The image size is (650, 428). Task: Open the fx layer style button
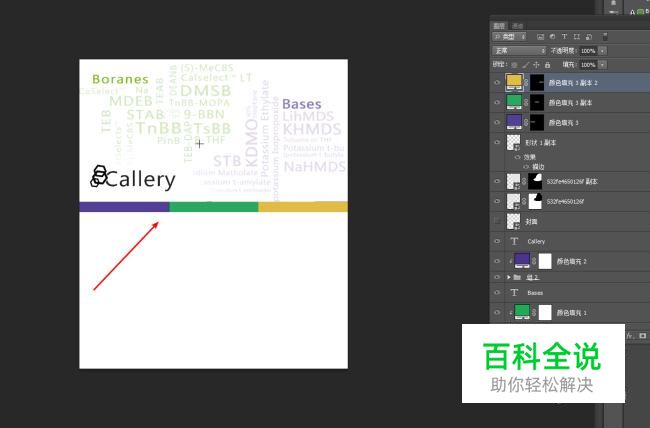(x=630, y=336)
